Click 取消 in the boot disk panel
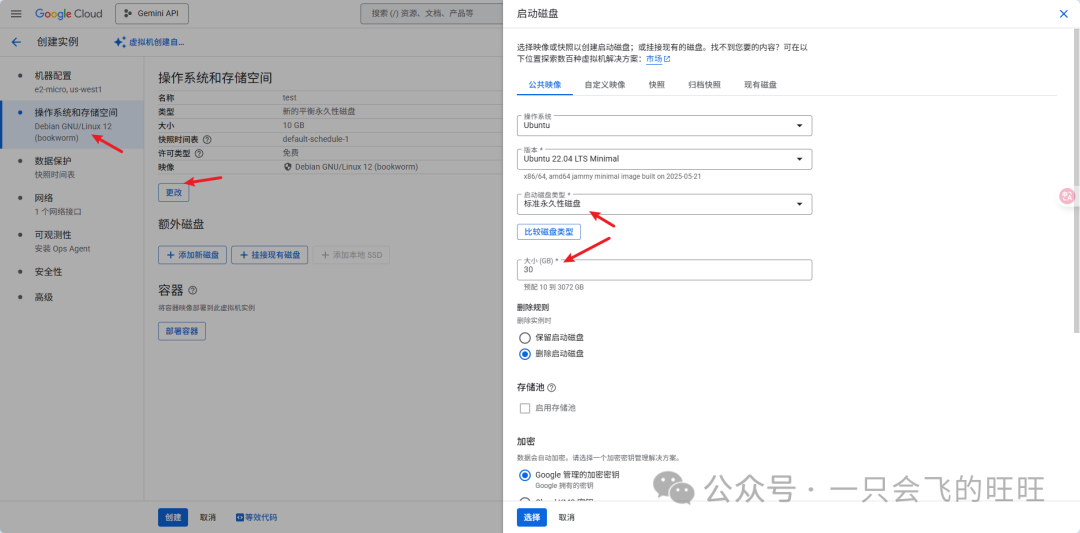Screen dimensions: 1080x533 click(x=566, y=517)
